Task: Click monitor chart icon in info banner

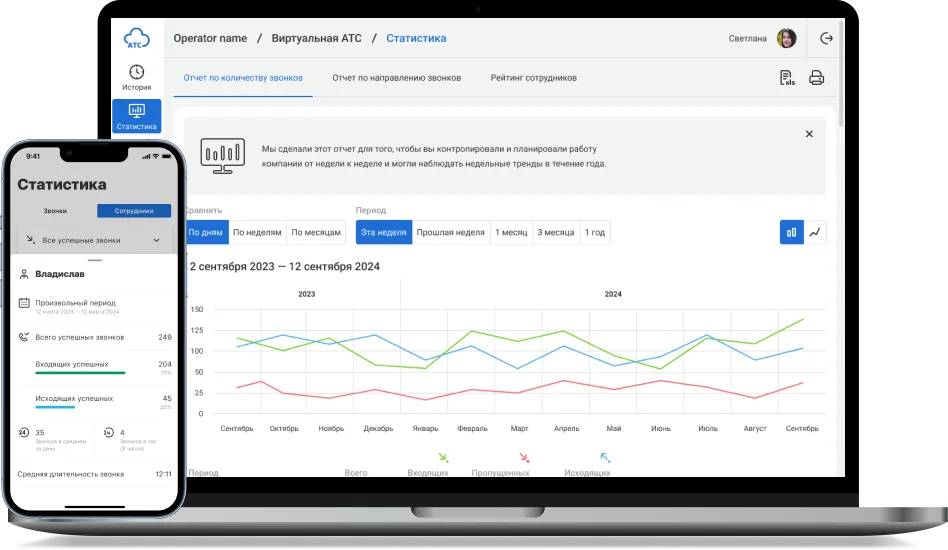Action: point(222,155)
